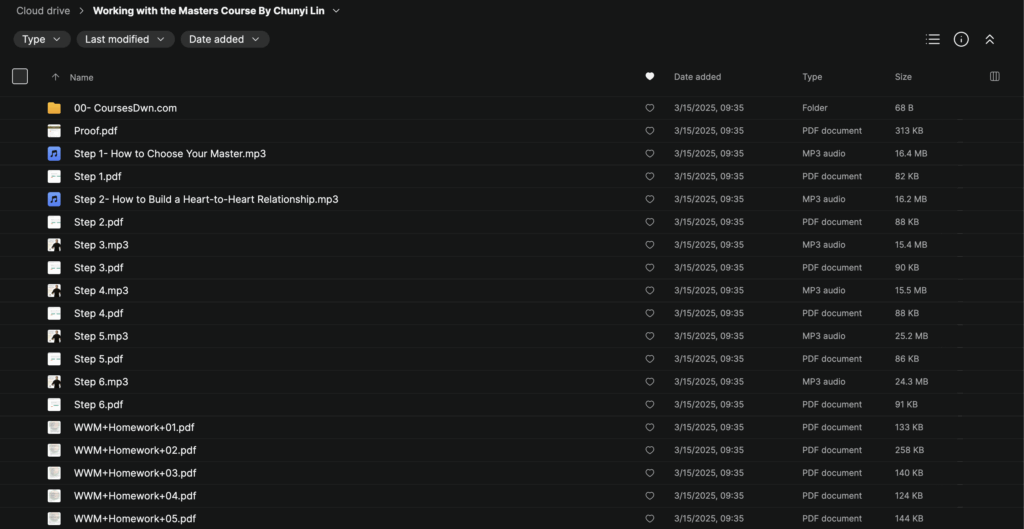1024x529 pixels.
Task: Expand the Last modified filter dropdown
Action: coord(125,39)
